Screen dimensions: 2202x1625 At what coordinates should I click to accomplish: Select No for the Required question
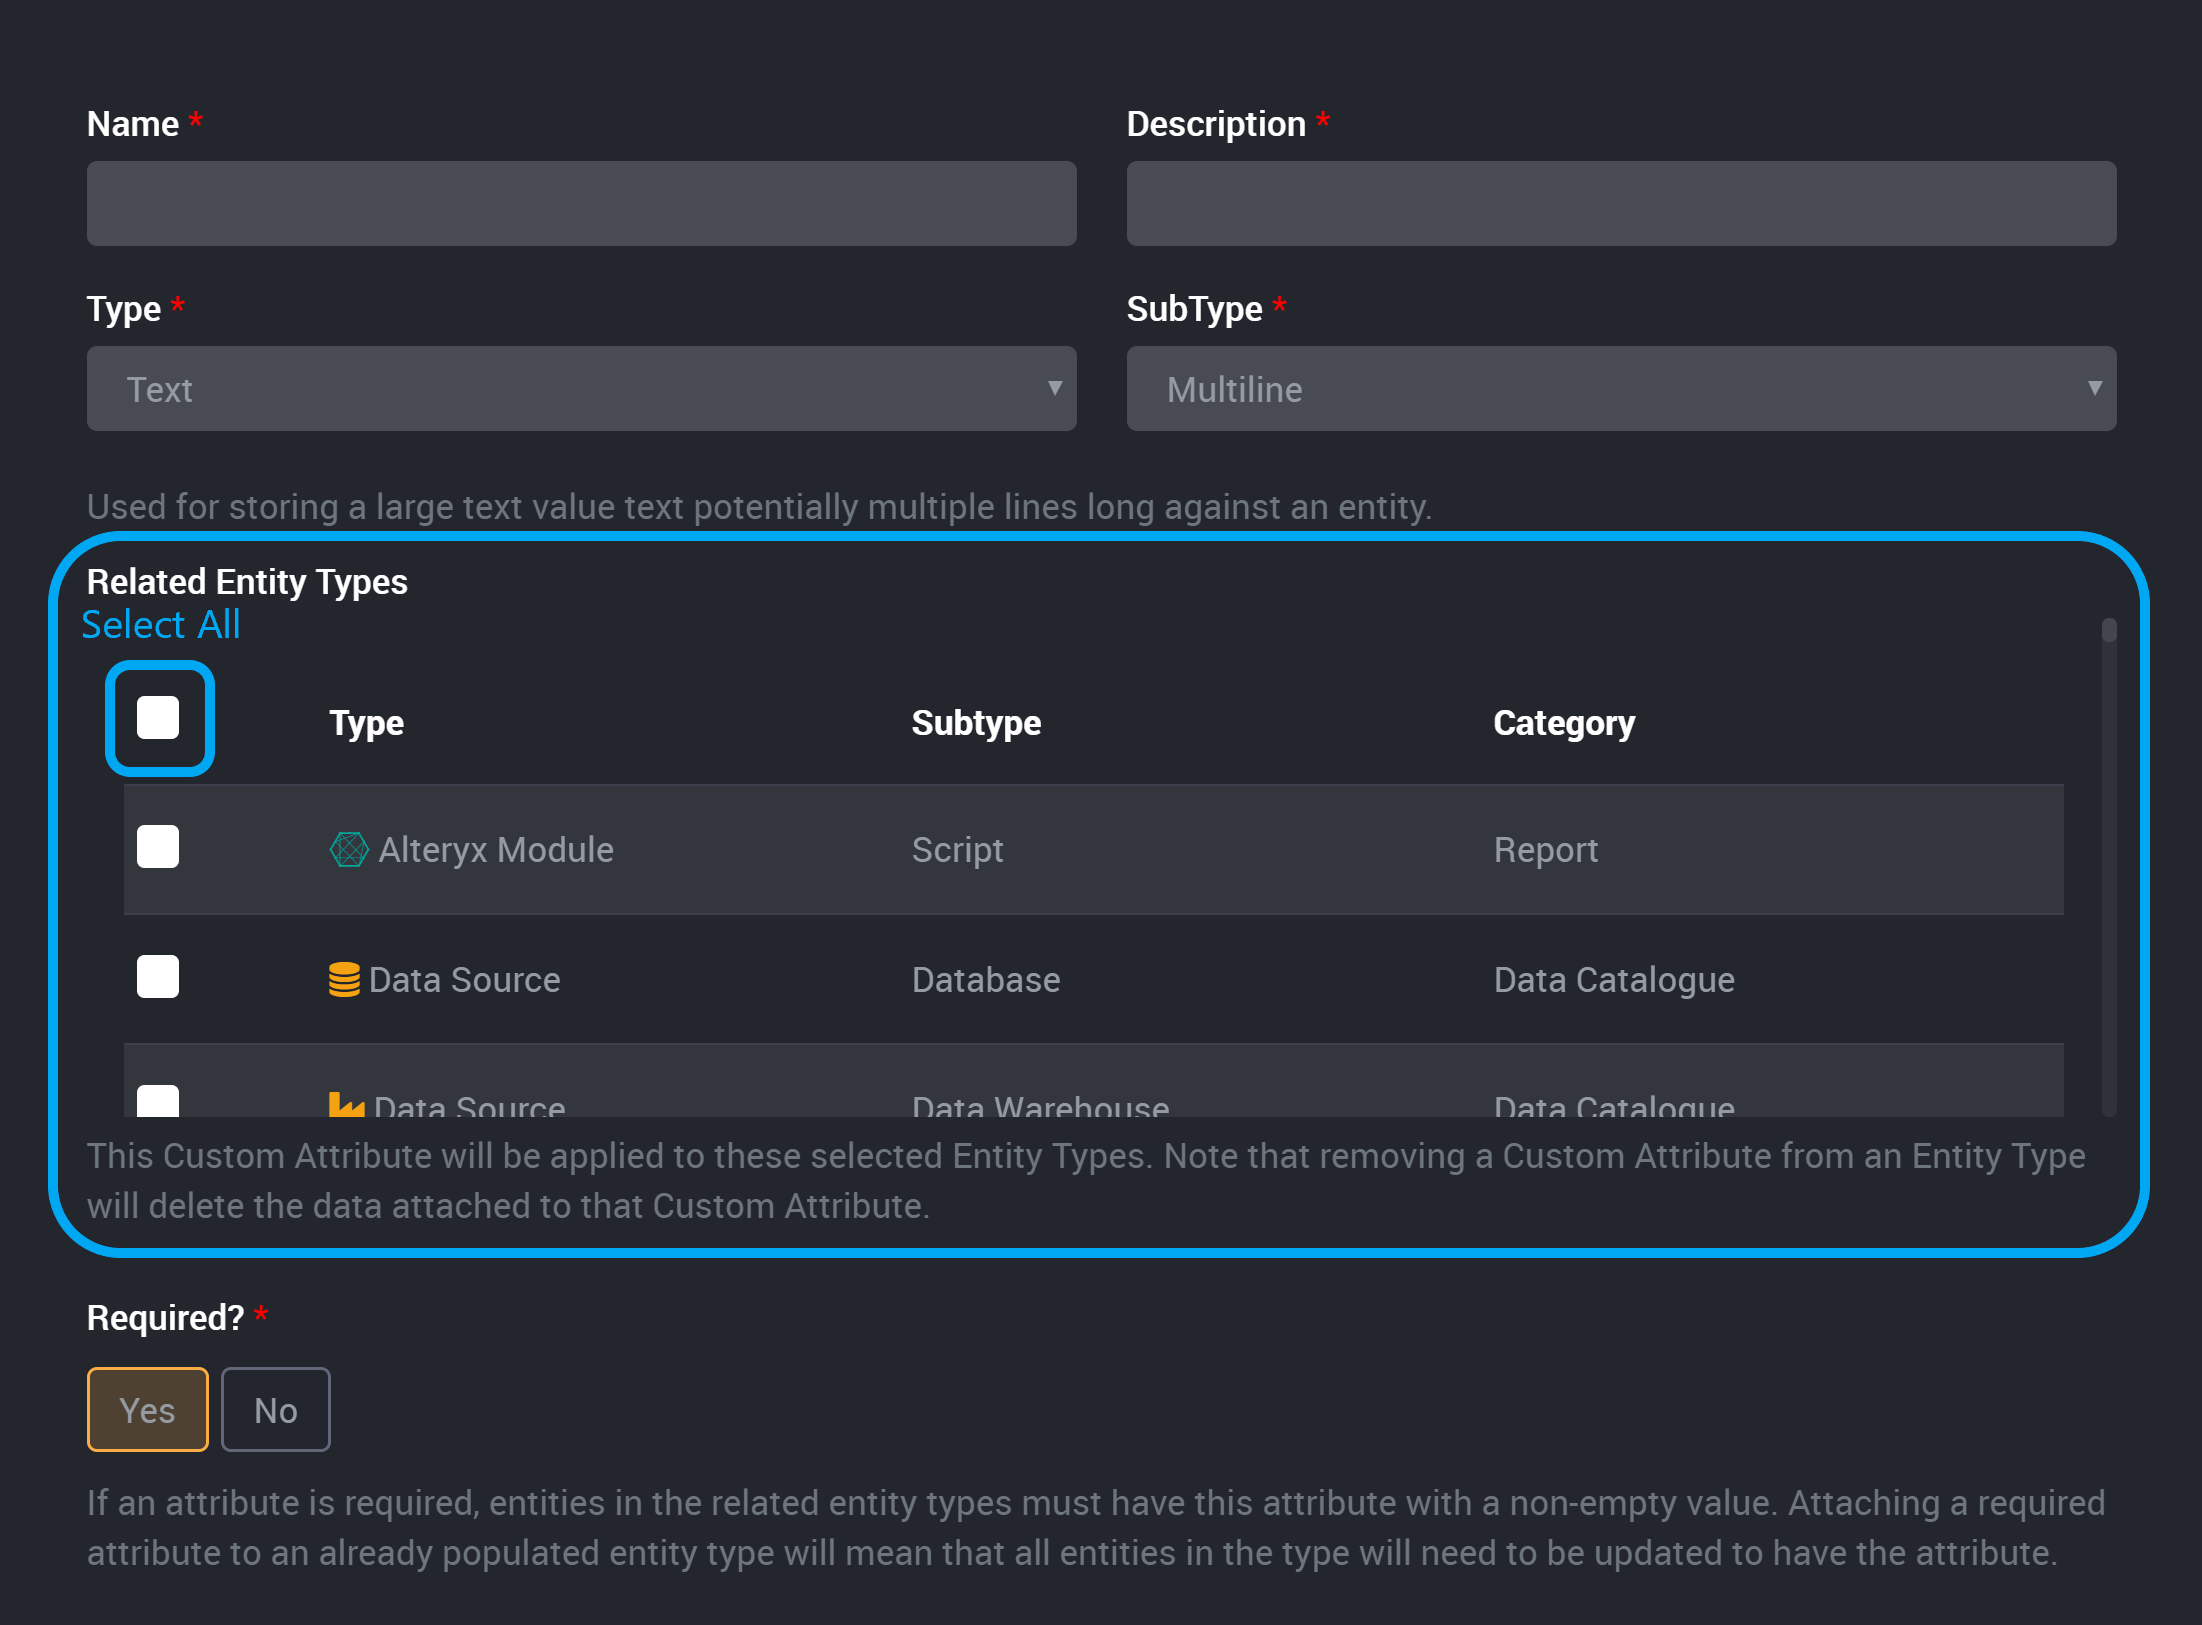point(275,1409)
